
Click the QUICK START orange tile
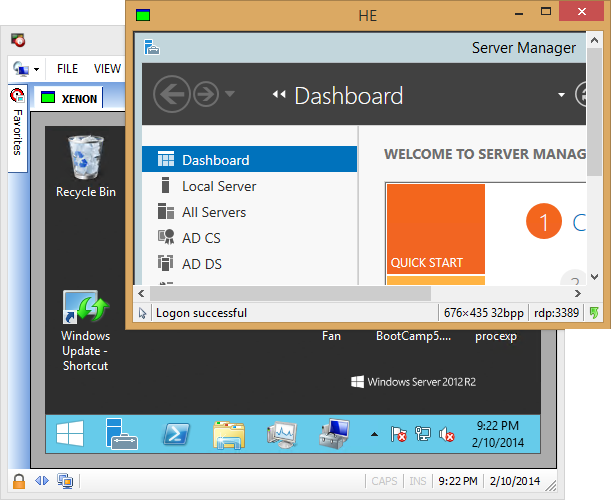click(436, 229)
